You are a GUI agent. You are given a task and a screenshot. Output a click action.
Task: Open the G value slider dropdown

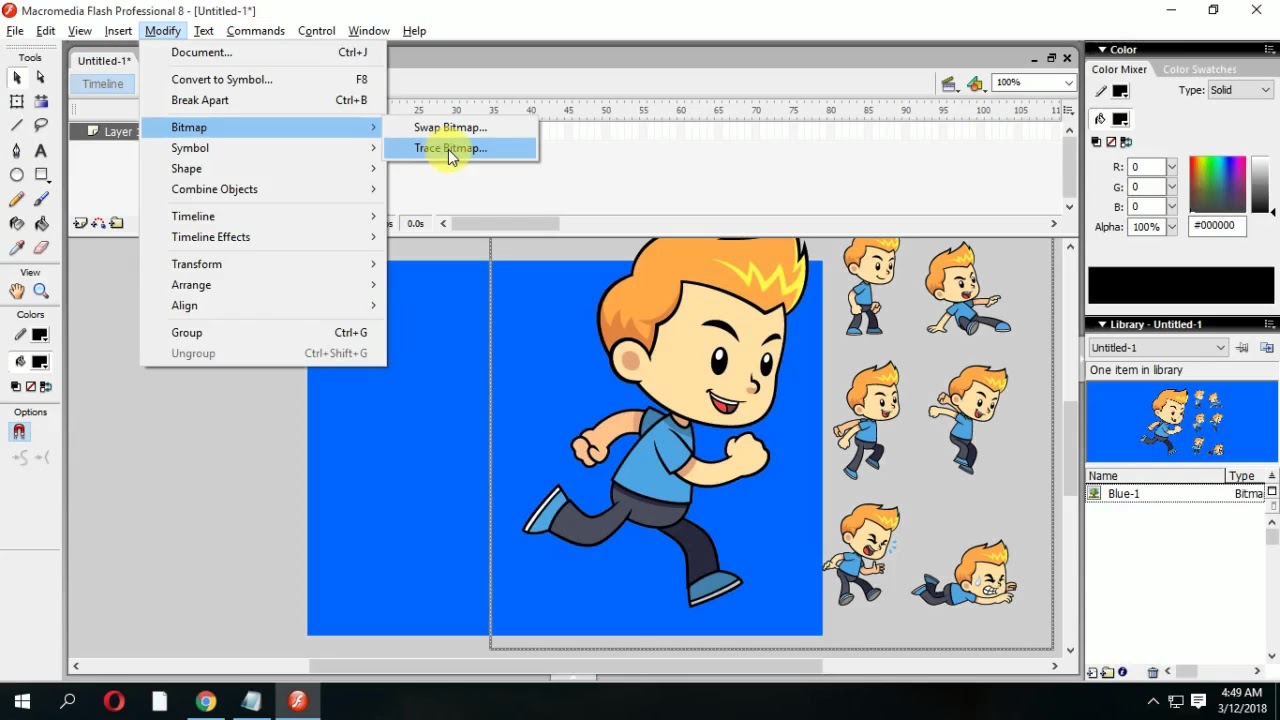1171,187
